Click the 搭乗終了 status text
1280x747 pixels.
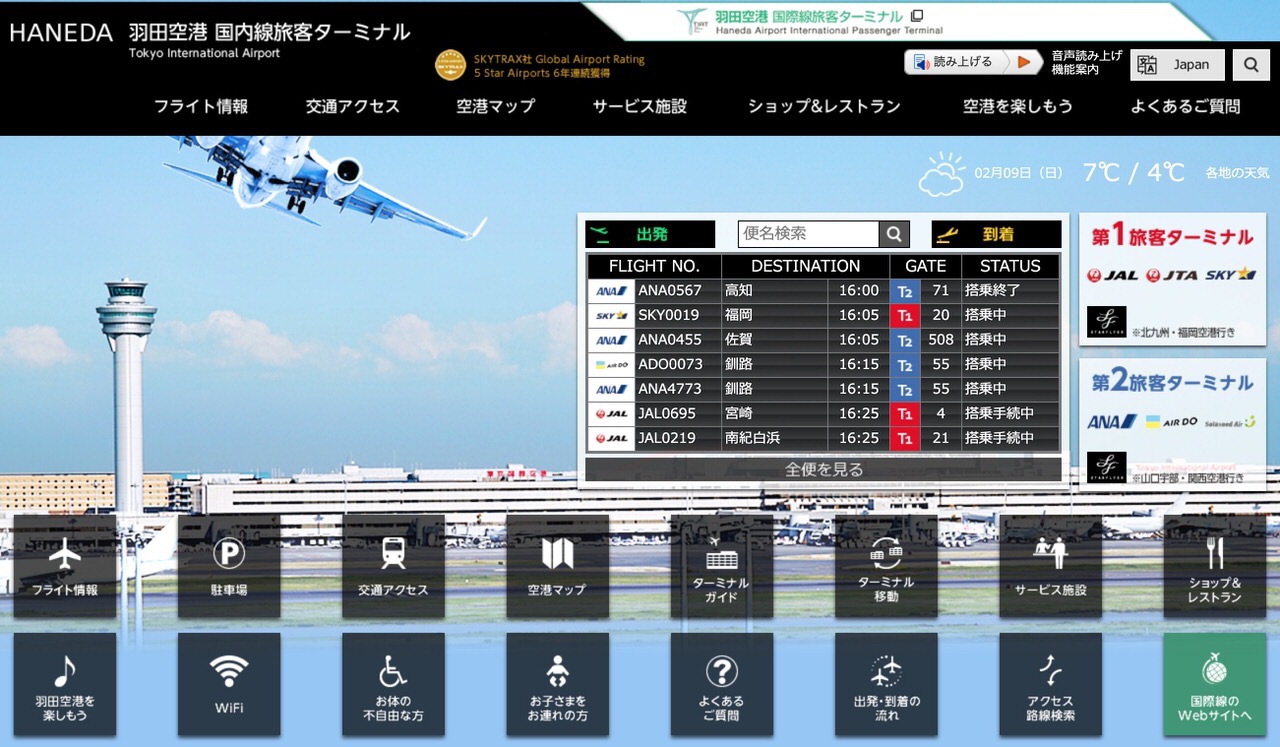tap(992, 291)
